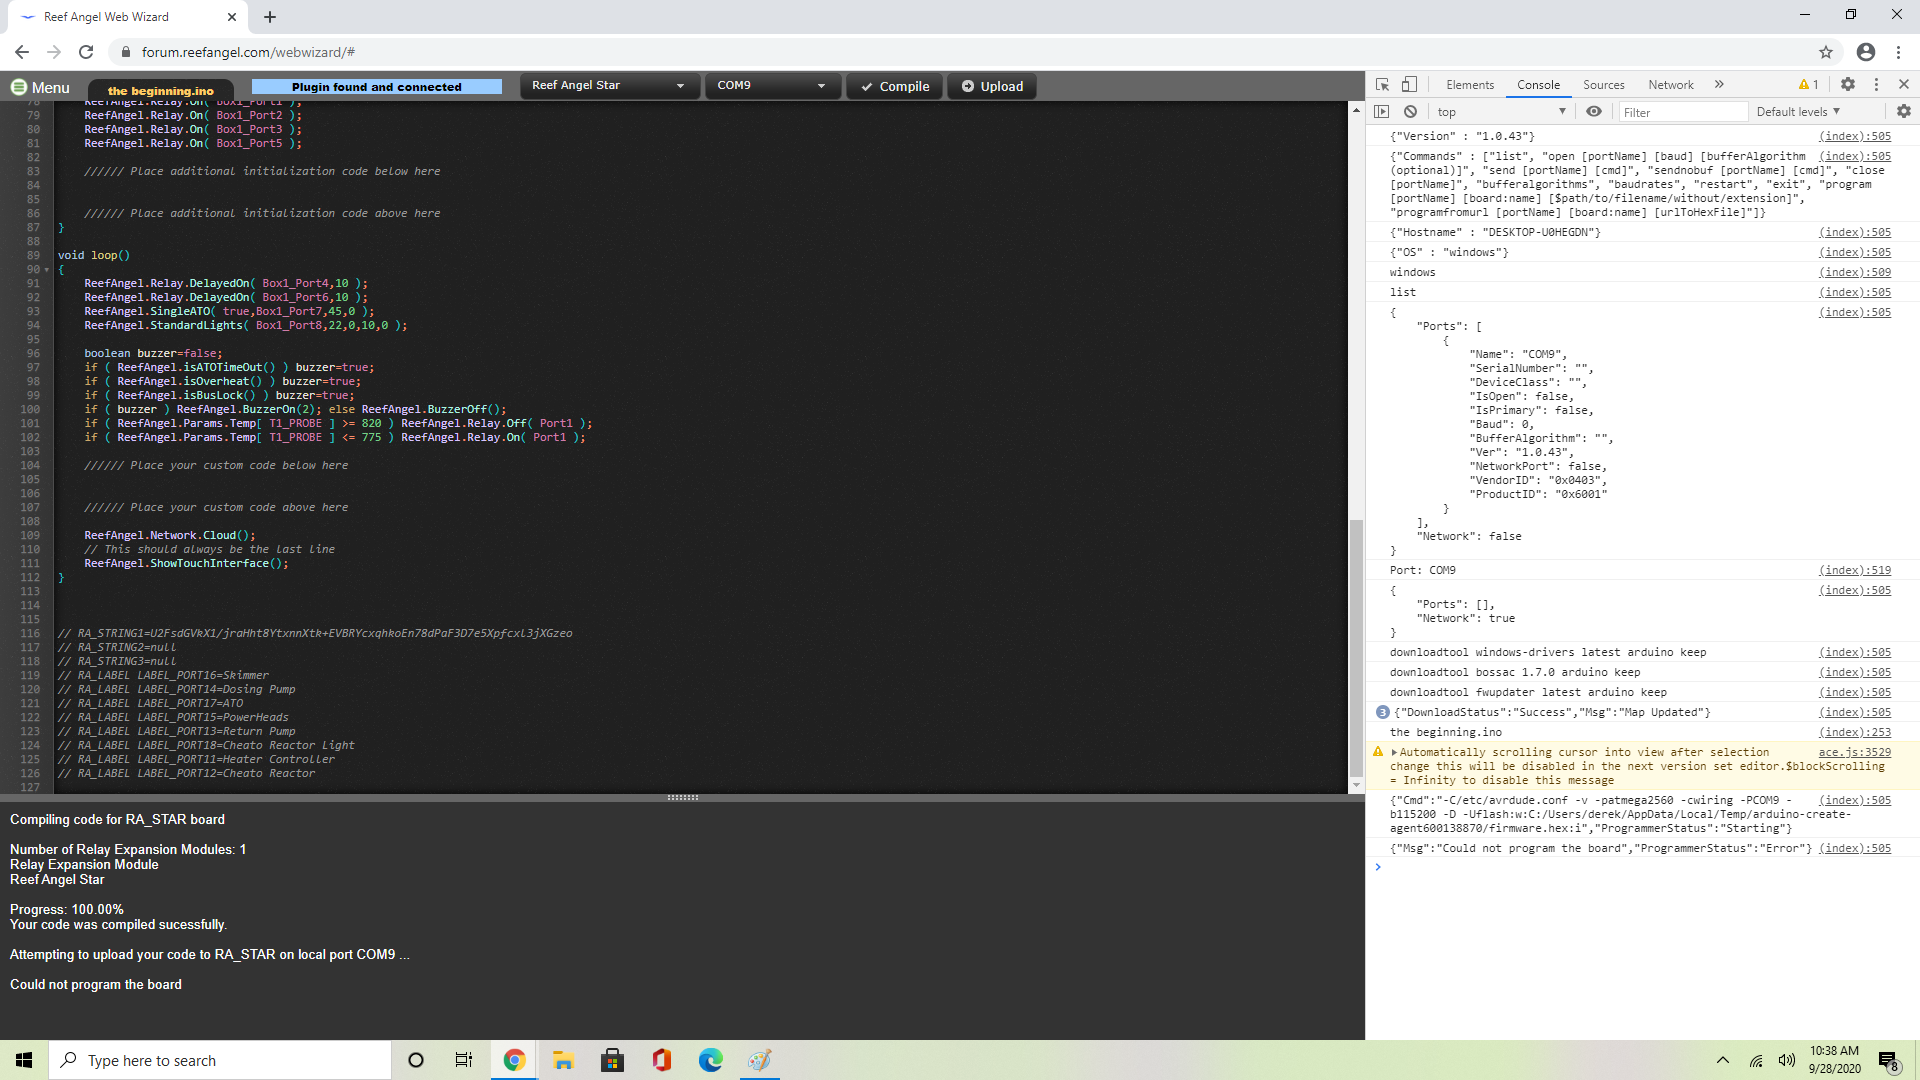This screenshot has width=1920, height=1080.
Task: Open the (index):253 source link
Action: [1855, 732]
